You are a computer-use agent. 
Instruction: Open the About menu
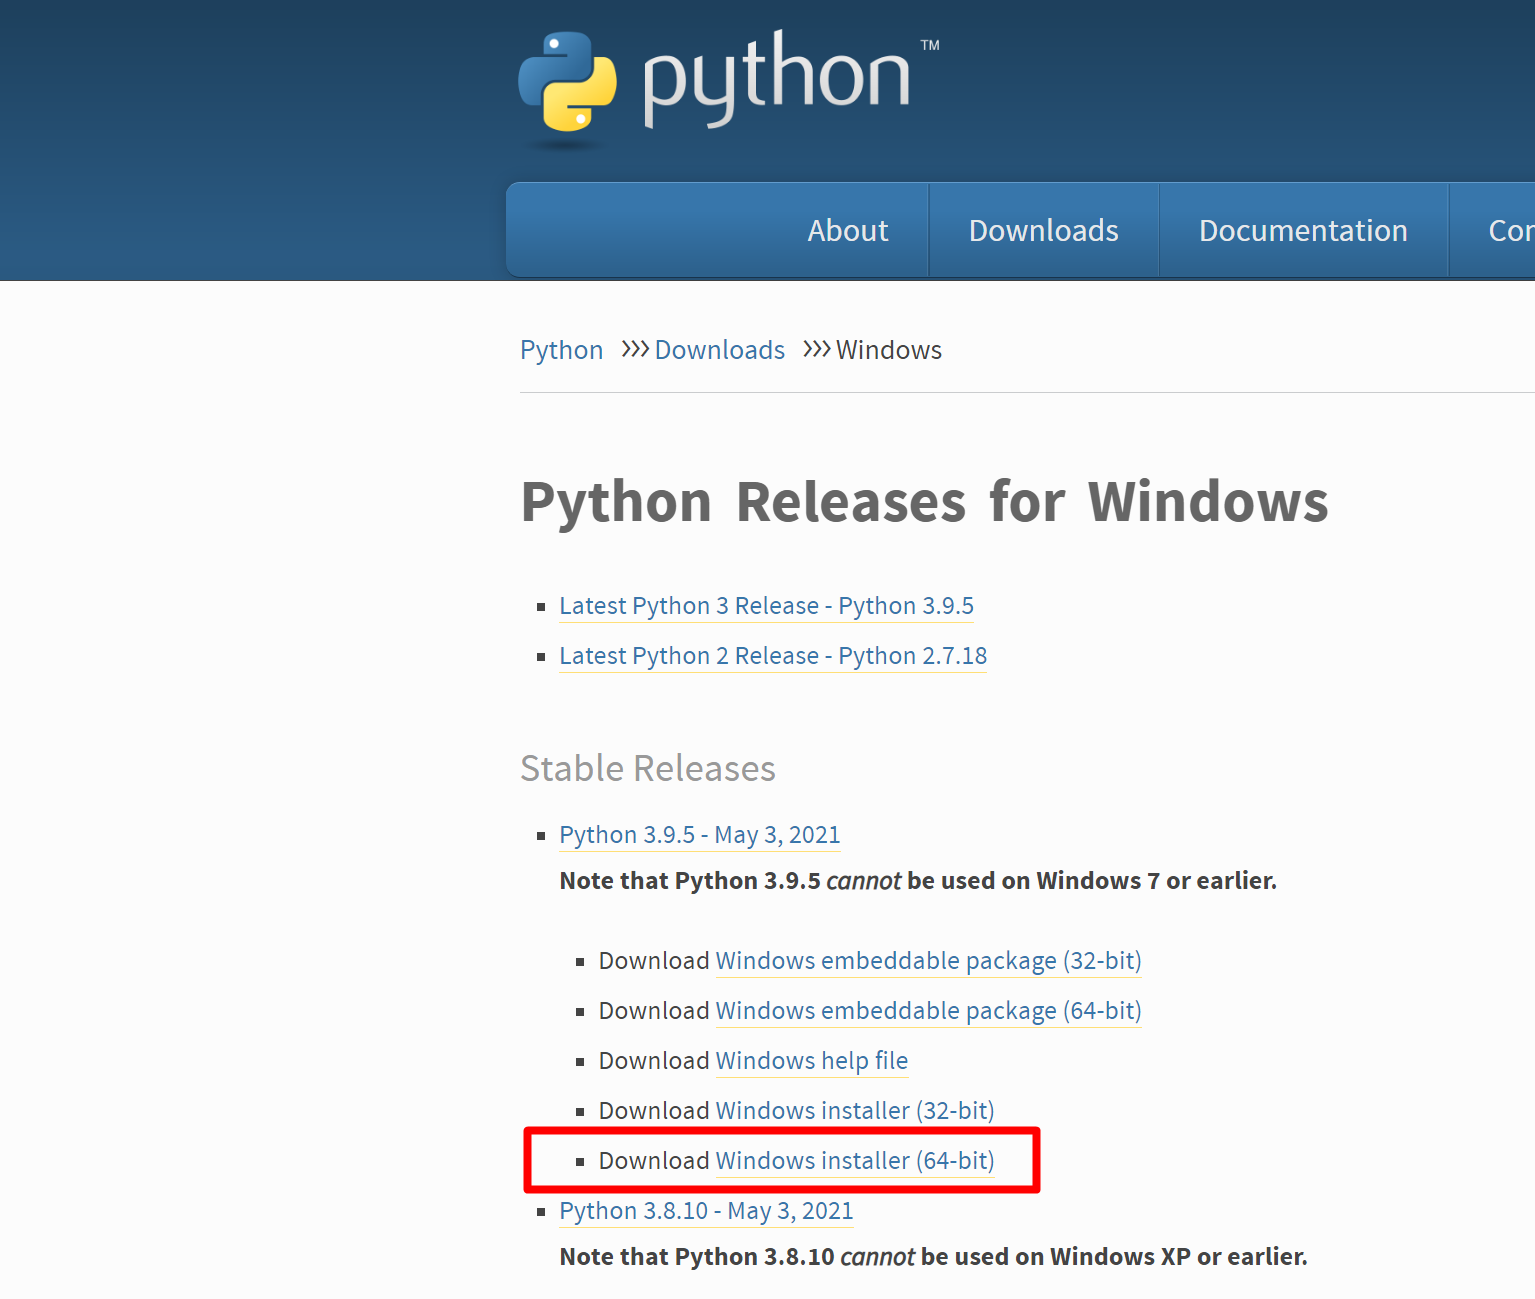(847, 230)
